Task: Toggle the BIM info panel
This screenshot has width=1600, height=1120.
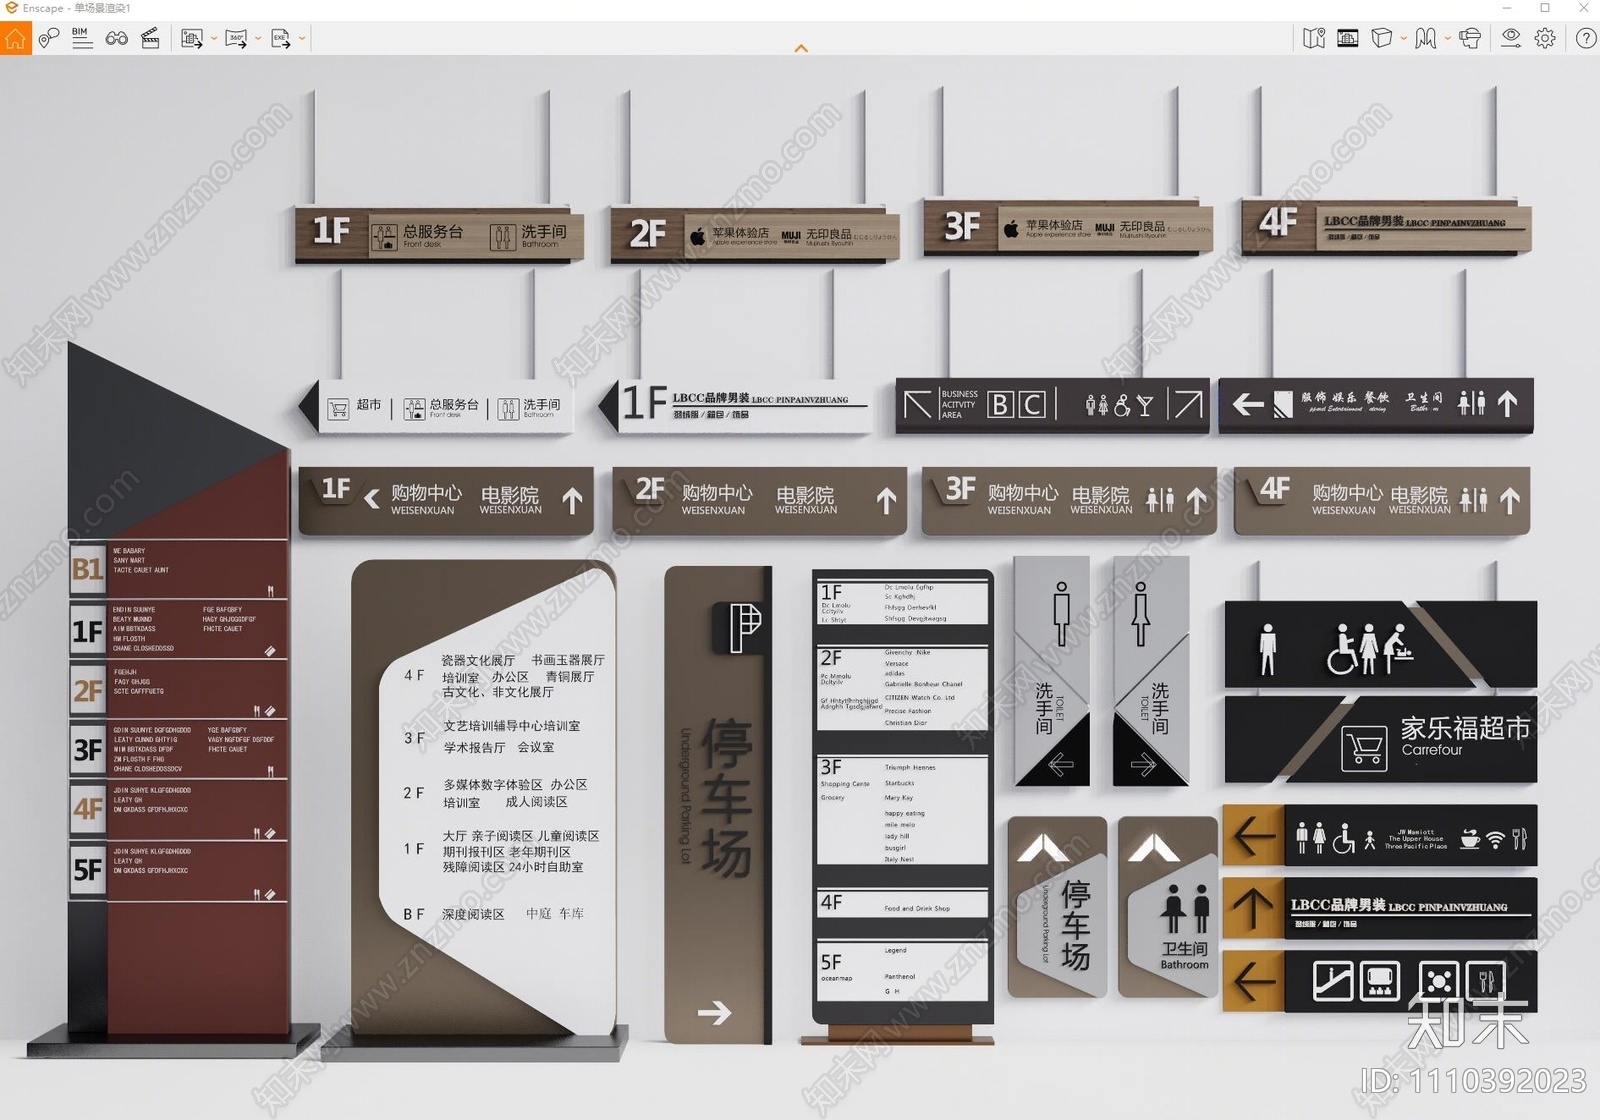Action: [83, 38]
